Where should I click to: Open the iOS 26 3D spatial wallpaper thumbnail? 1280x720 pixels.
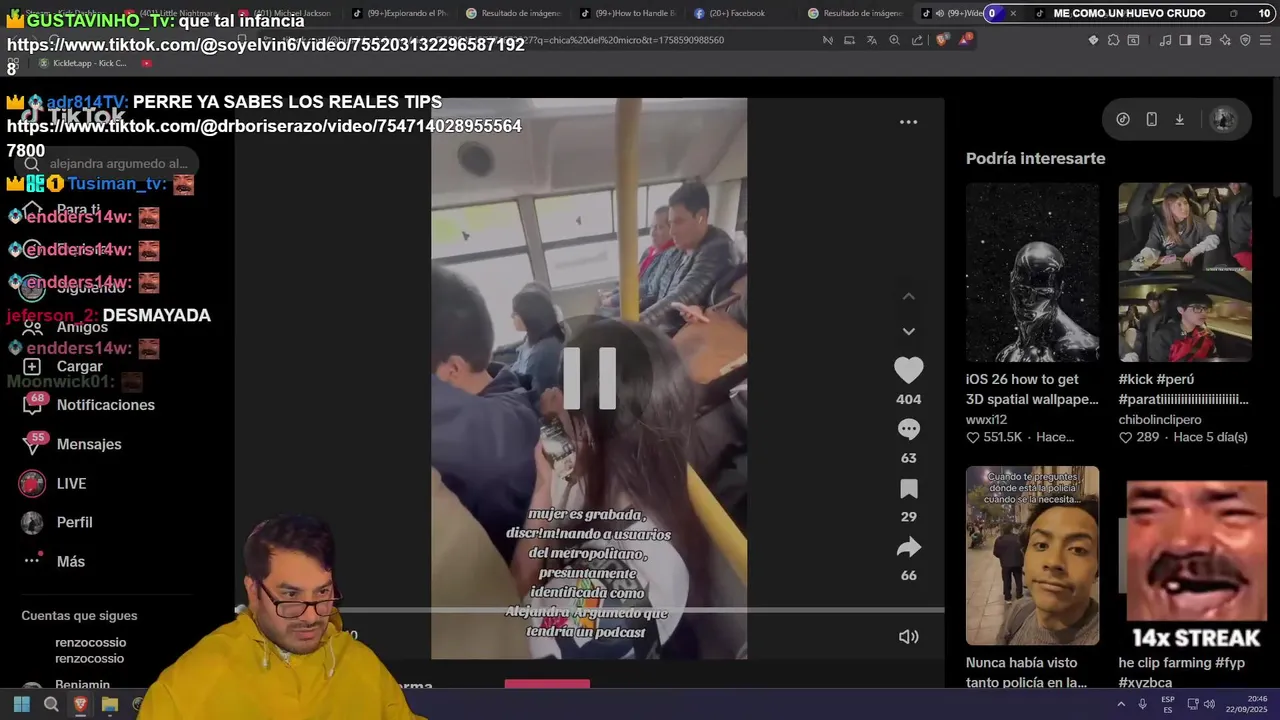(x=1032, y=272)
